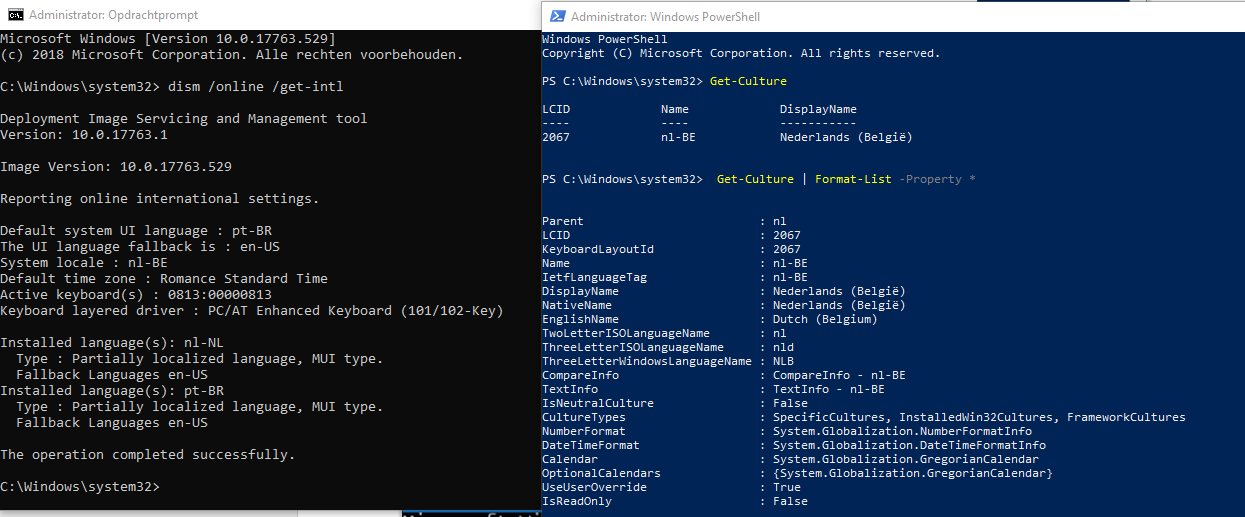Click the 'Active keyboard(s)' output line
The width and height of the screenshot is (1245, 517).
click(136, 295)
